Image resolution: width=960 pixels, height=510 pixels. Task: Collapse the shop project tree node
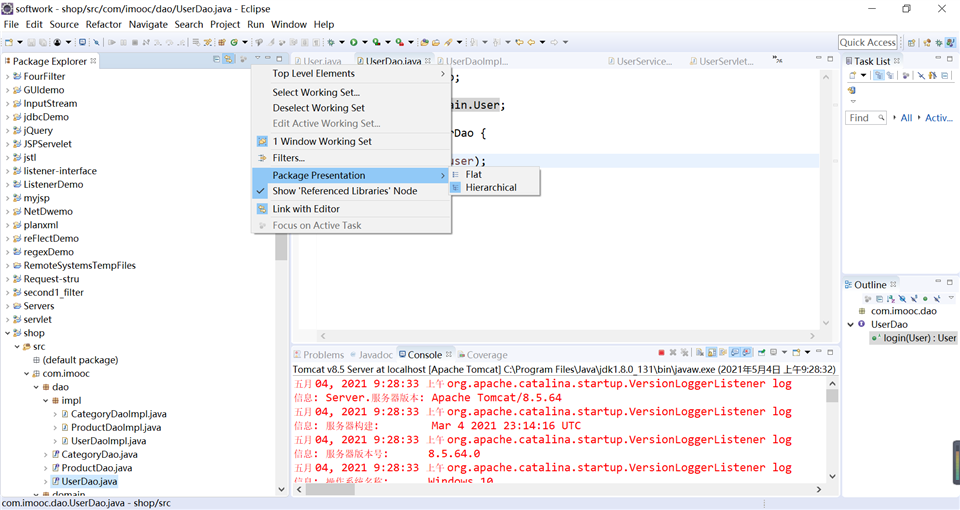coord(8,333)
